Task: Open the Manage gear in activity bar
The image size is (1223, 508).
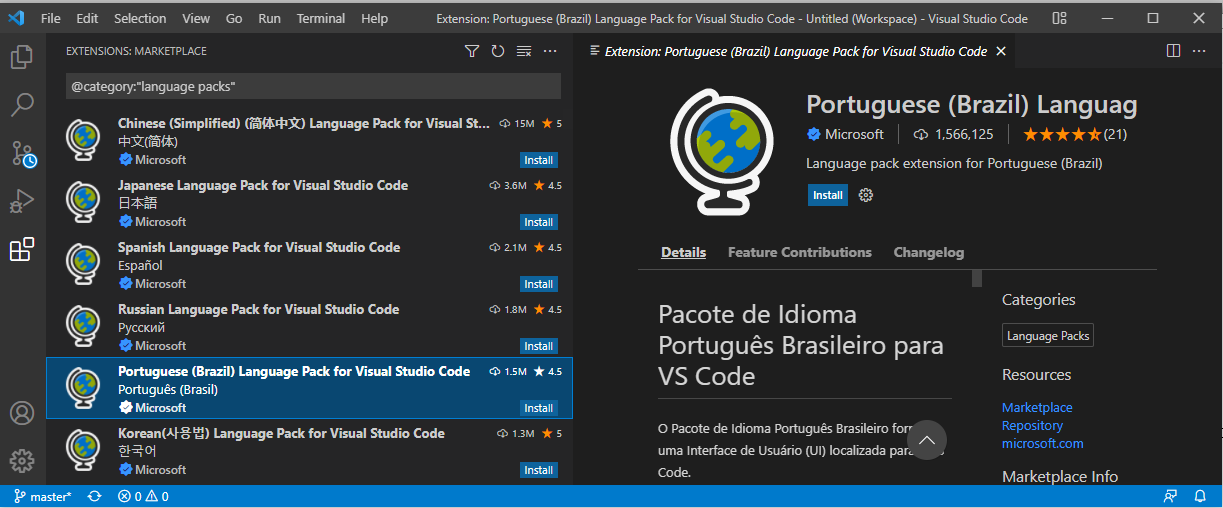Action: pos(22,461)
